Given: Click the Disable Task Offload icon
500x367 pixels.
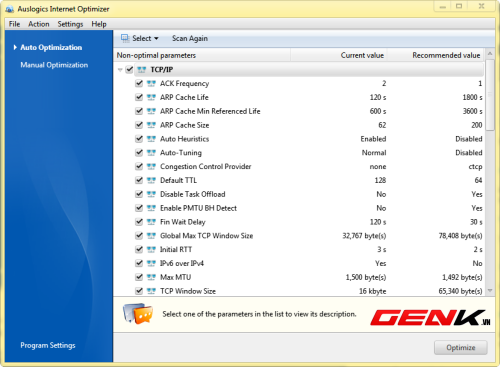Looking at the screenshot, I should [x=151, y=194].
